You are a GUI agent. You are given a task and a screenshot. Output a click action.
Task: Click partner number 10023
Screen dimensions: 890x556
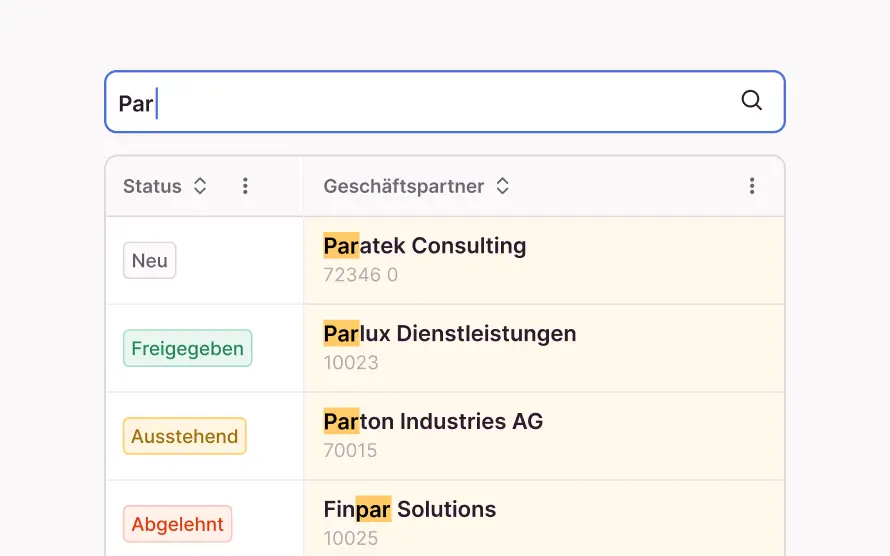click(x=351, y=363)
